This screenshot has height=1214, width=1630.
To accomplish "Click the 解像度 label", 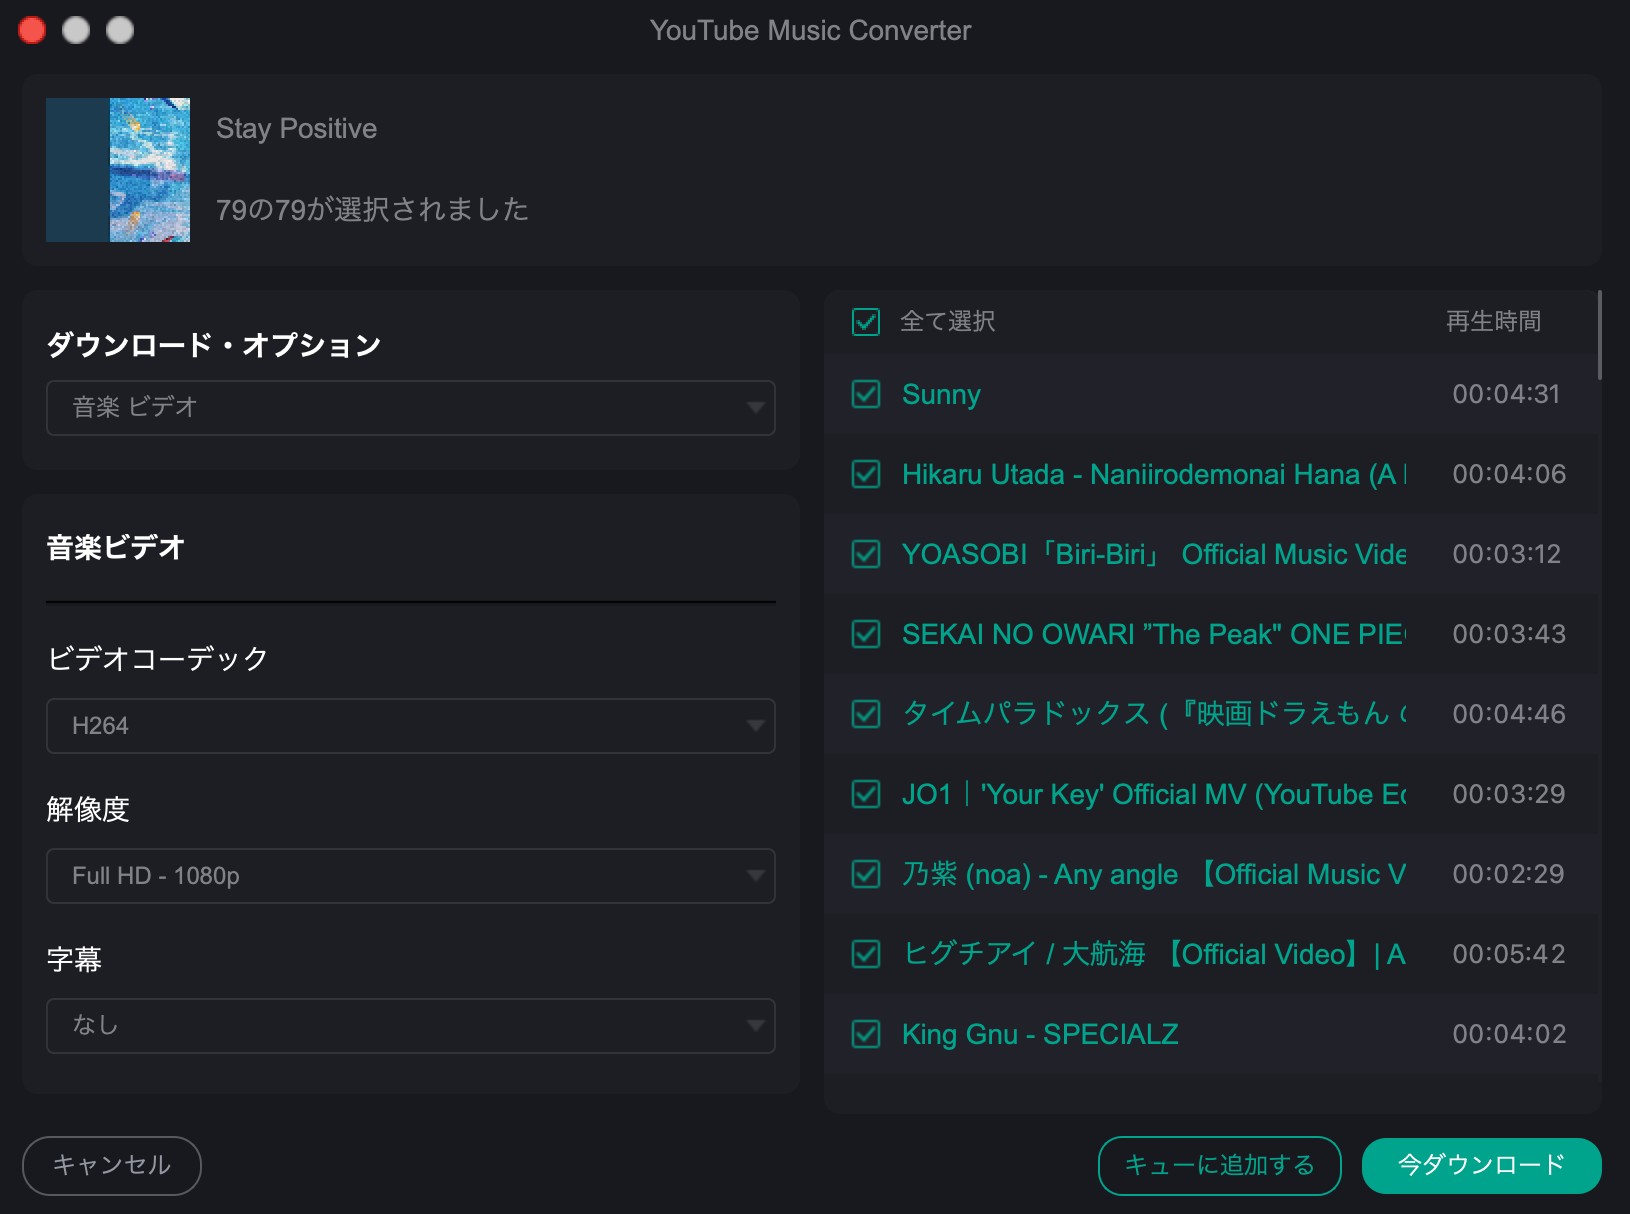I will [x=88, y=809].
